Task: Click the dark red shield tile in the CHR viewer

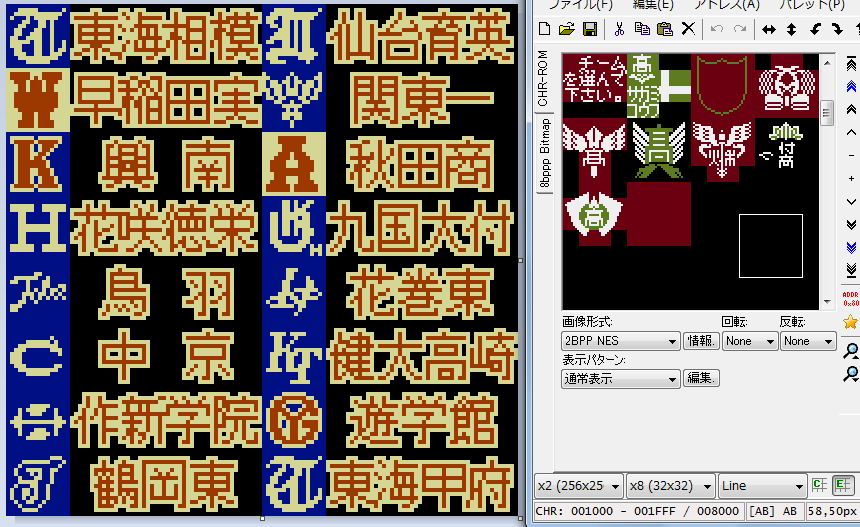Action: 722,86
